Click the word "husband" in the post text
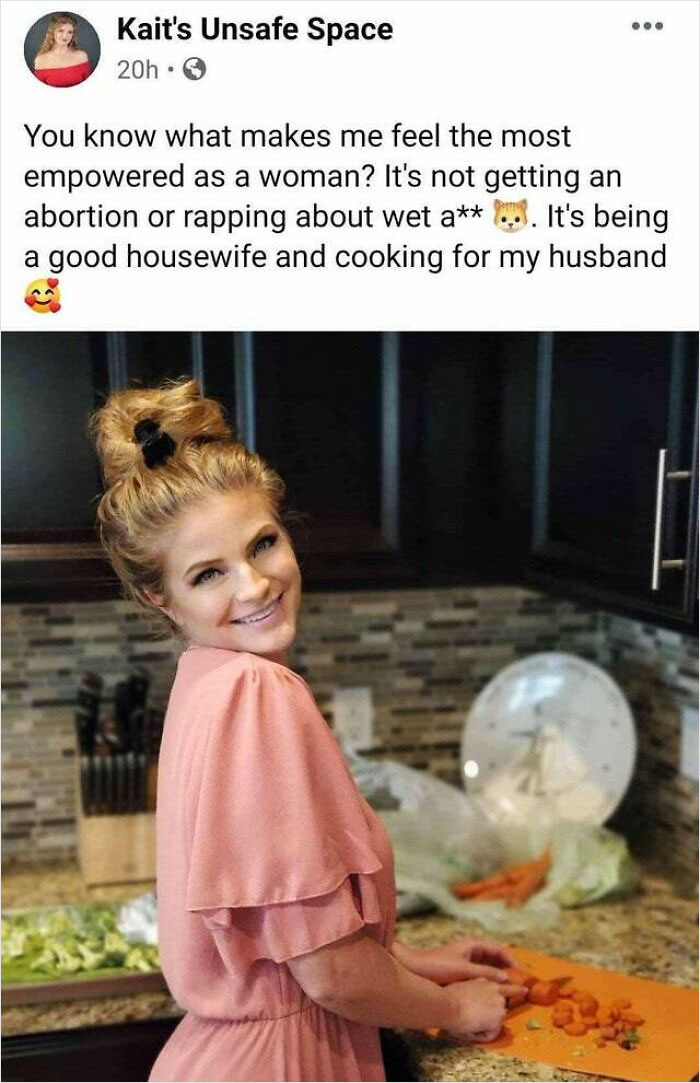Screen dimensions: 700x1083 [607, 256]
